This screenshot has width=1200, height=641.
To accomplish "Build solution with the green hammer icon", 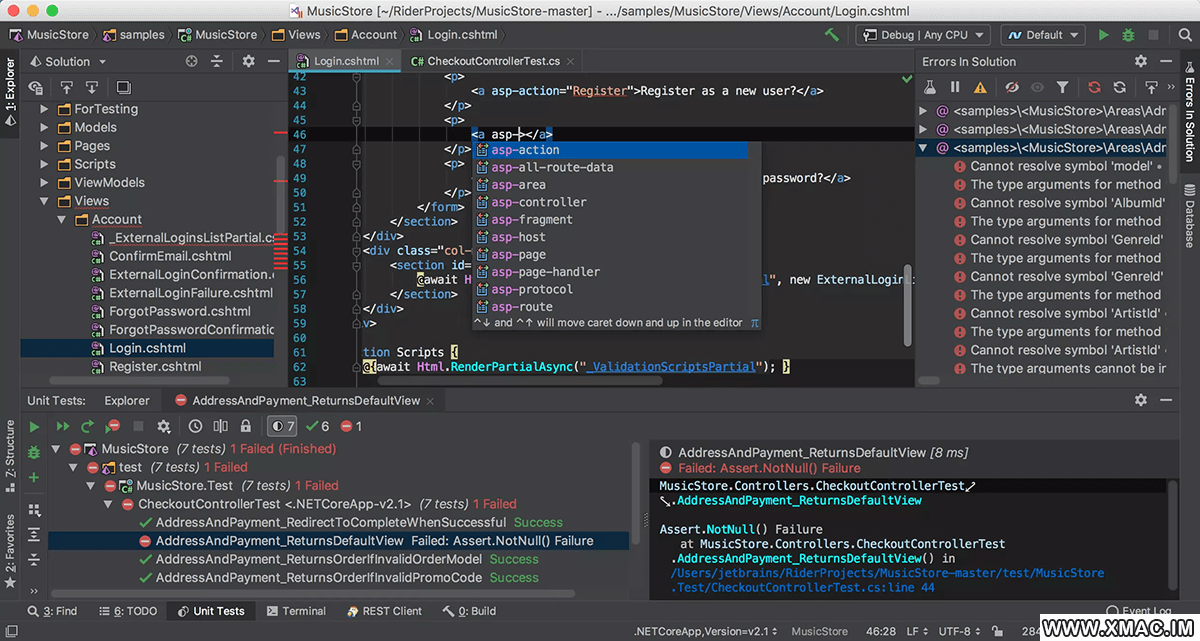I will point(832,35).
